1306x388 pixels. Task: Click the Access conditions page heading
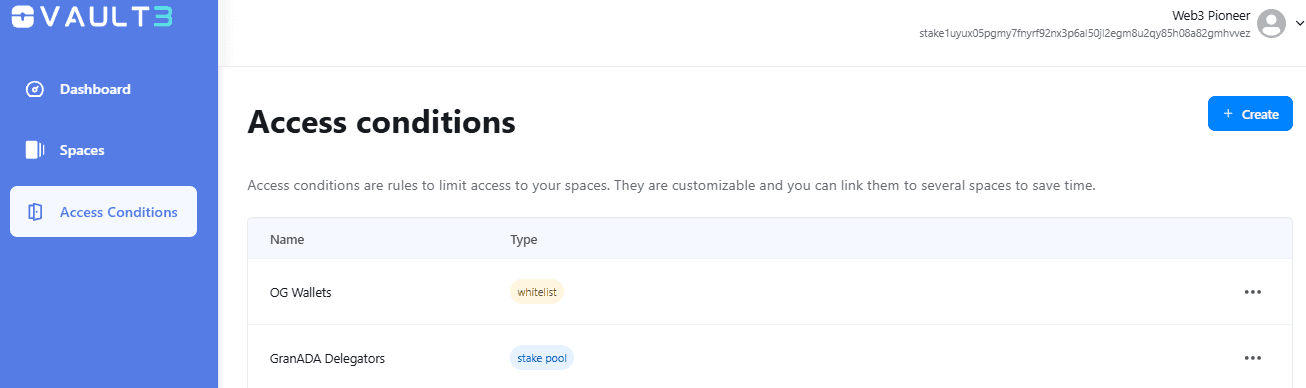(x=381, y=122)
